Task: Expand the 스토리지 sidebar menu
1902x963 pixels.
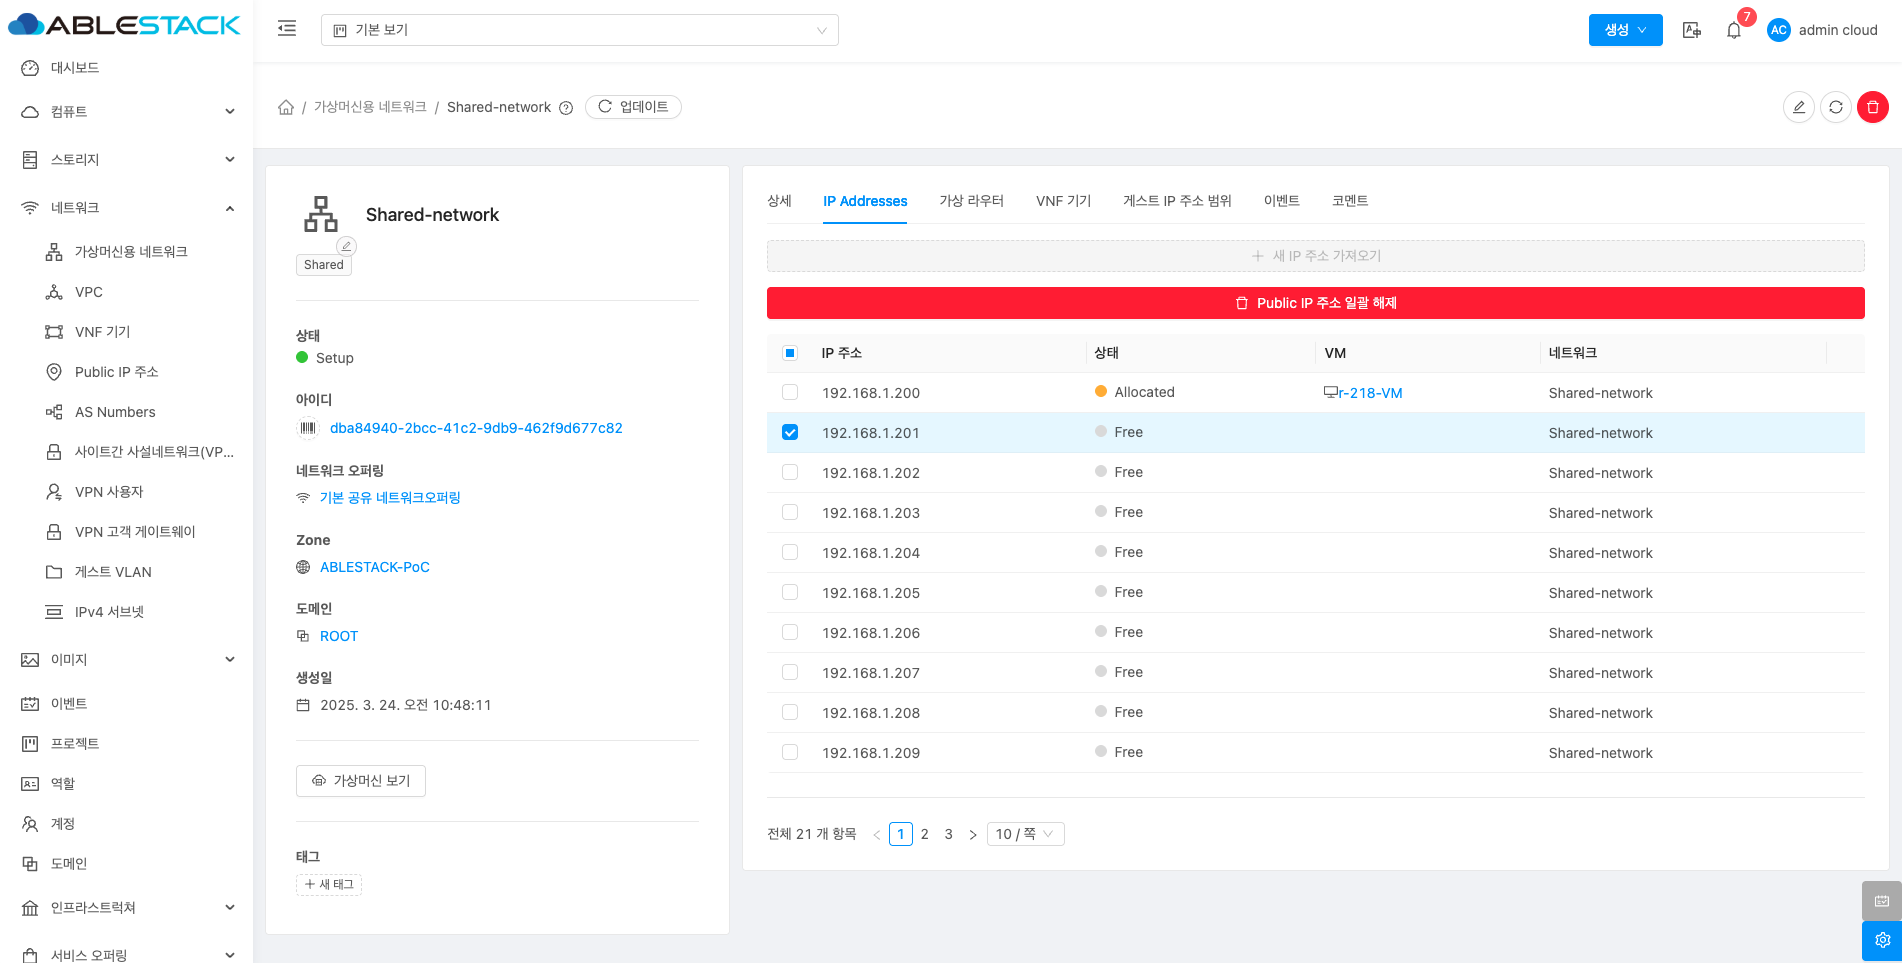Action: tap(127, 160)
